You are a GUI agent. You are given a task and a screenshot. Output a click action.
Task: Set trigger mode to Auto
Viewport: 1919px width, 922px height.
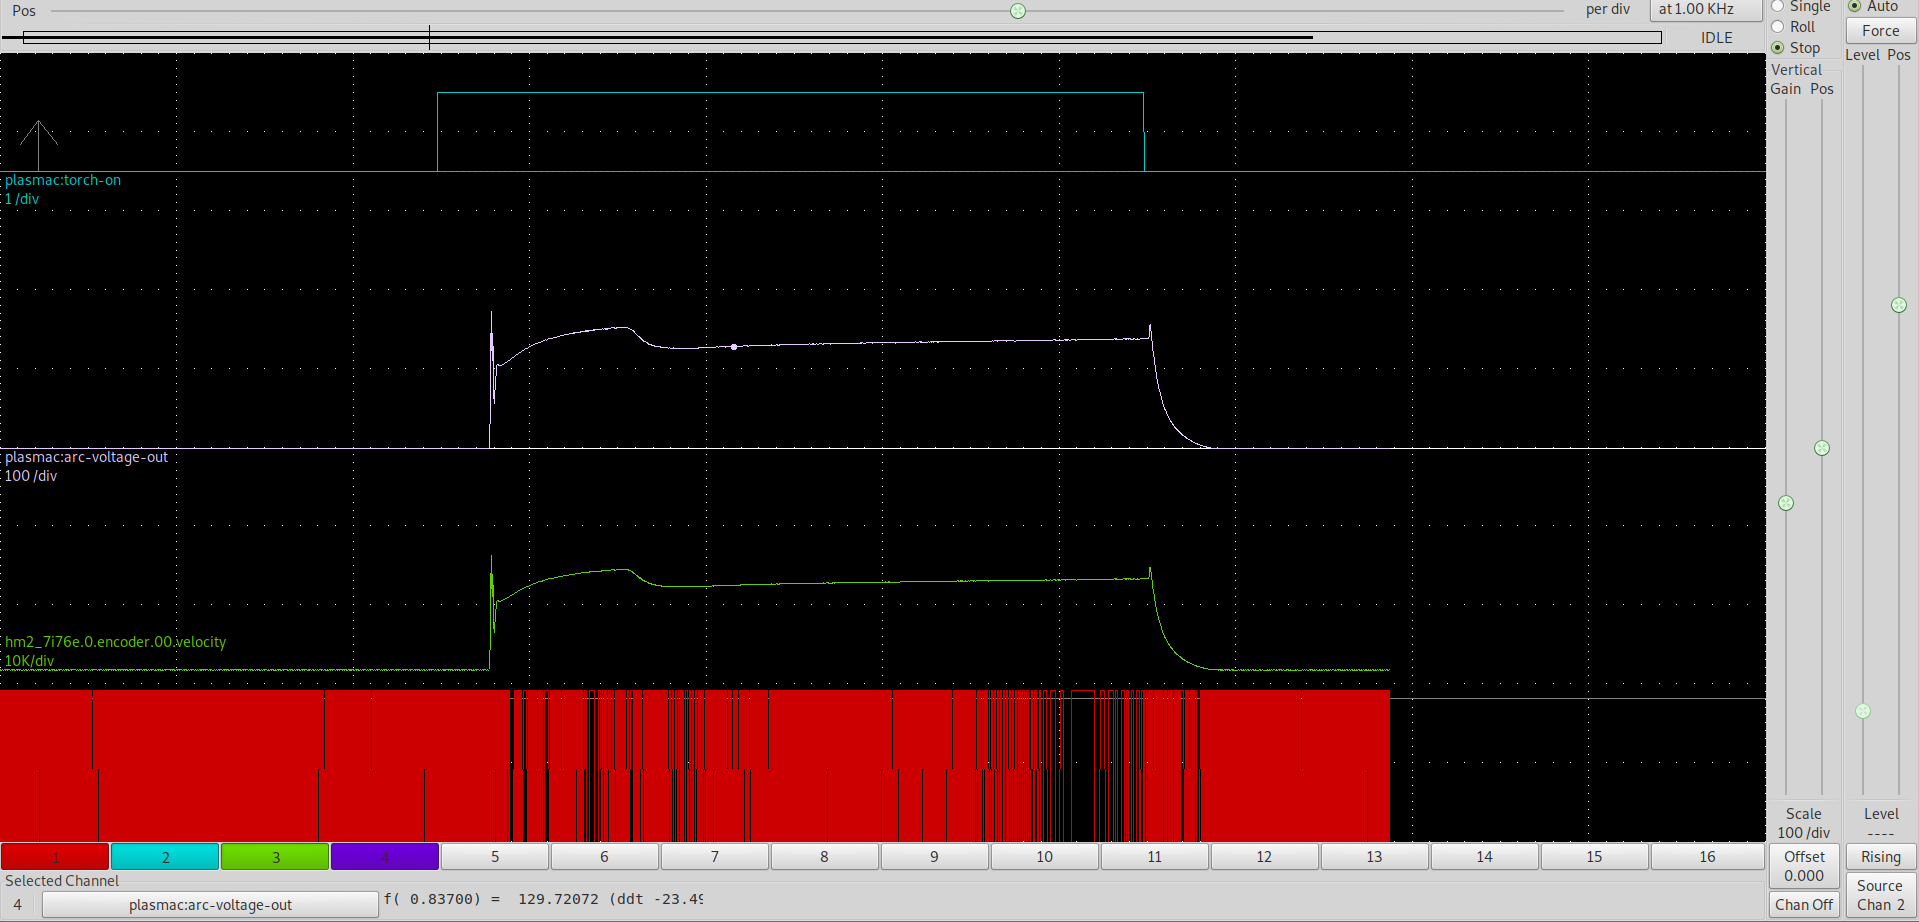(1873, 6)
